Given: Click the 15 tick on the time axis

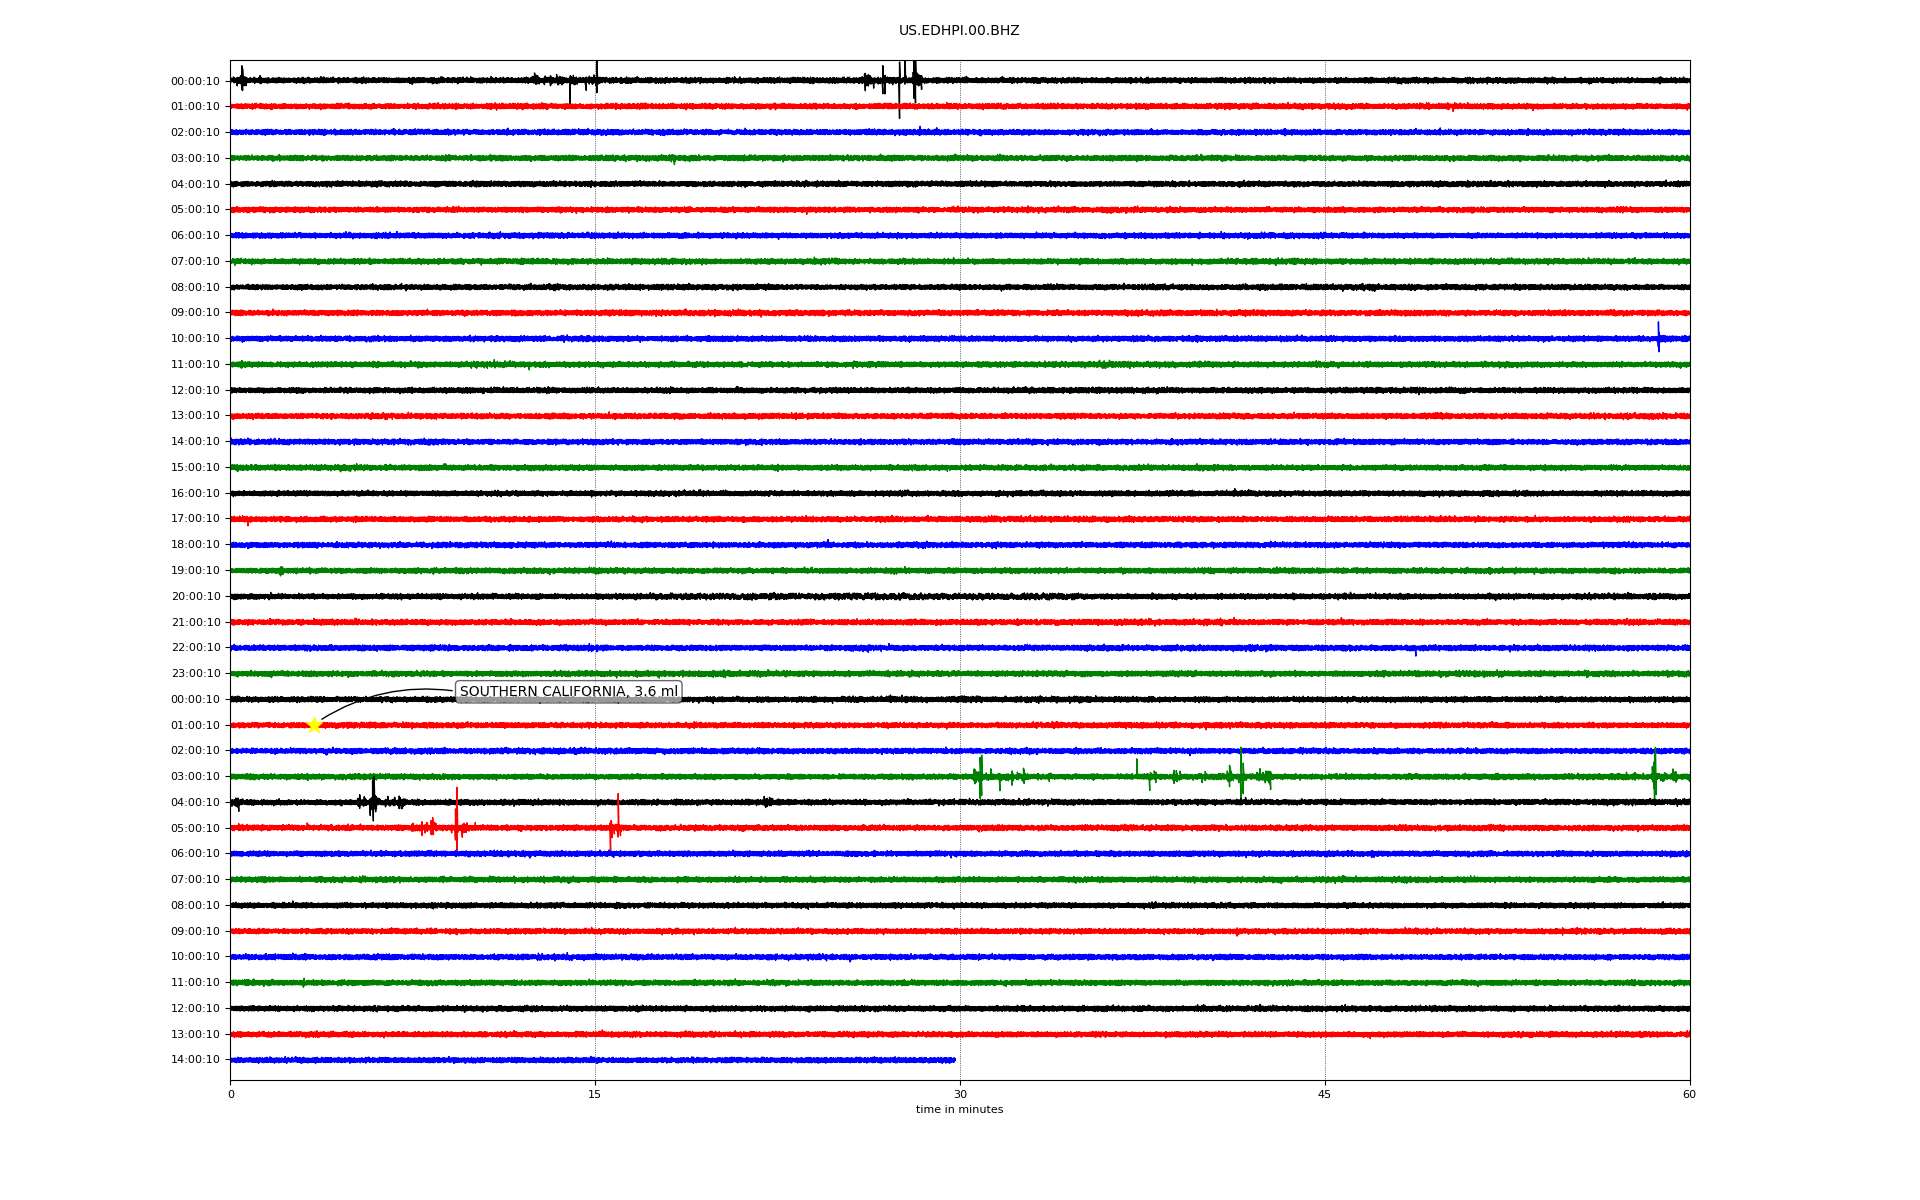Looking at the screenshot, I should pyautogui.click(x=595, y=1094).
